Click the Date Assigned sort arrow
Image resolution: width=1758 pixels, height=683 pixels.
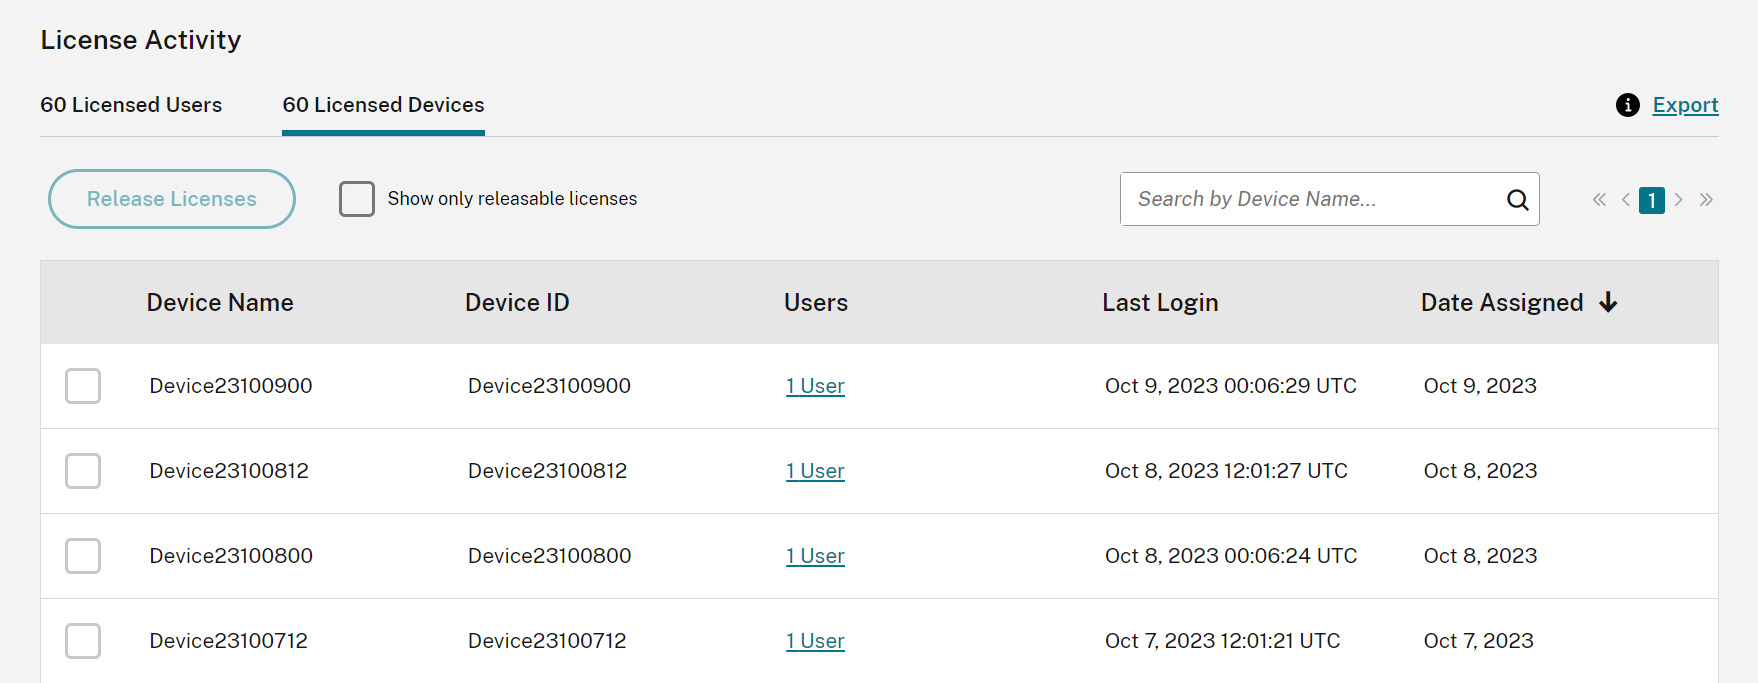(x=1608, y=302)
